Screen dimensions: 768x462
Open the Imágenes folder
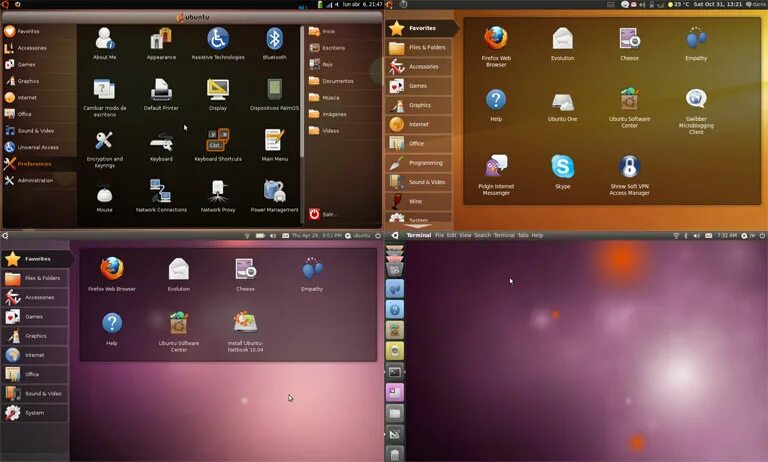(328, 114)
